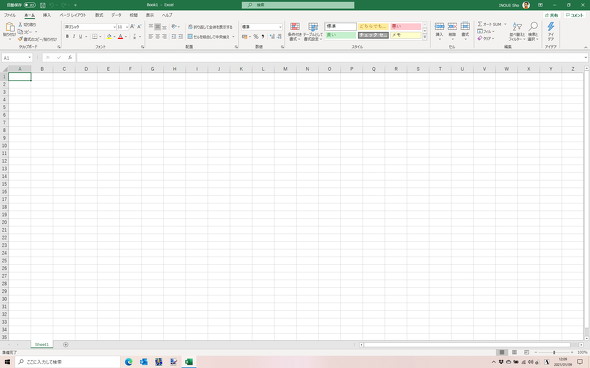Toggle center horizontal alignment
This screenshot has width=590, height=368.
[x=158, y=36]
